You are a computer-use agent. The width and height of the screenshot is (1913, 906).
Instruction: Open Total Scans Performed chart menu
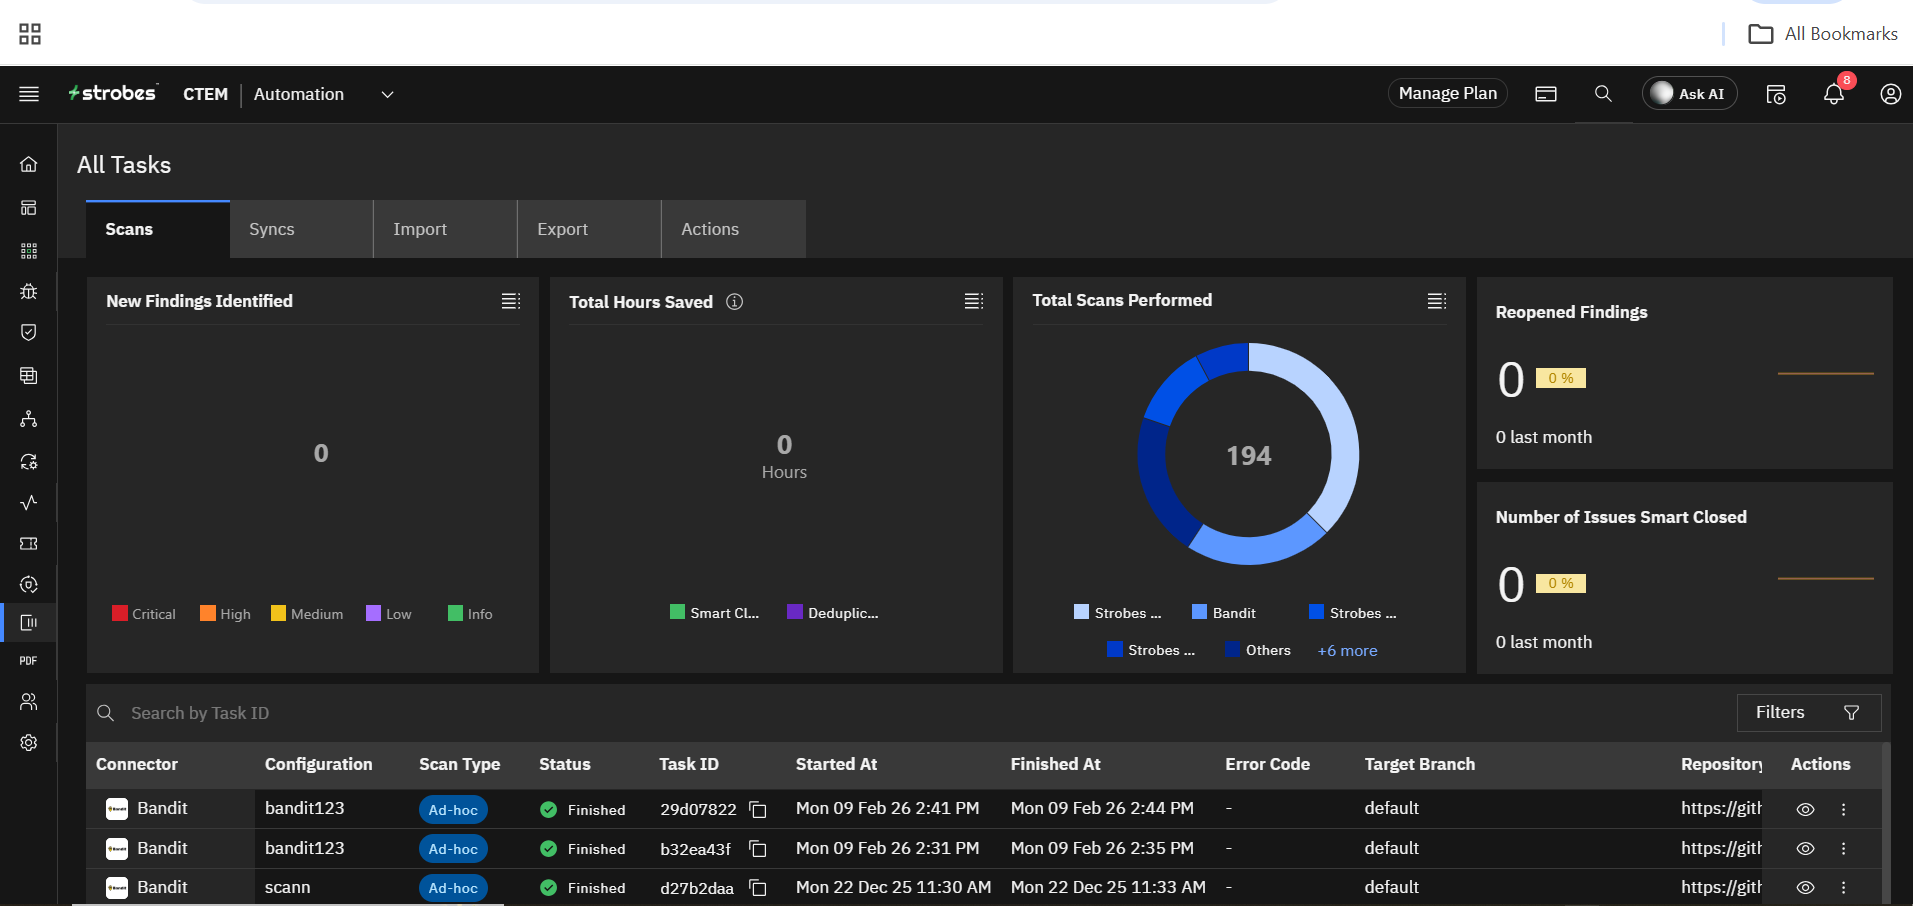pos(1436,301)
